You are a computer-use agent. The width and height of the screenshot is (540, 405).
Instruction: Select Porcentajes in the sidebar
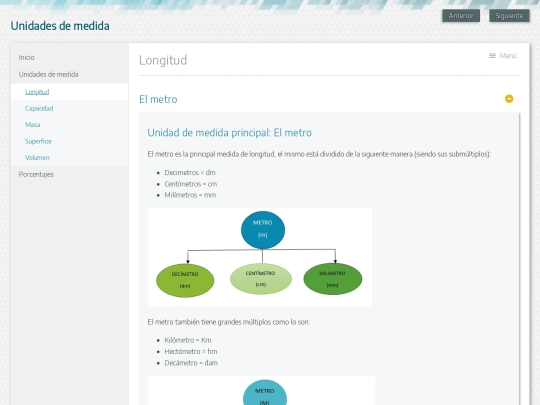36,174
